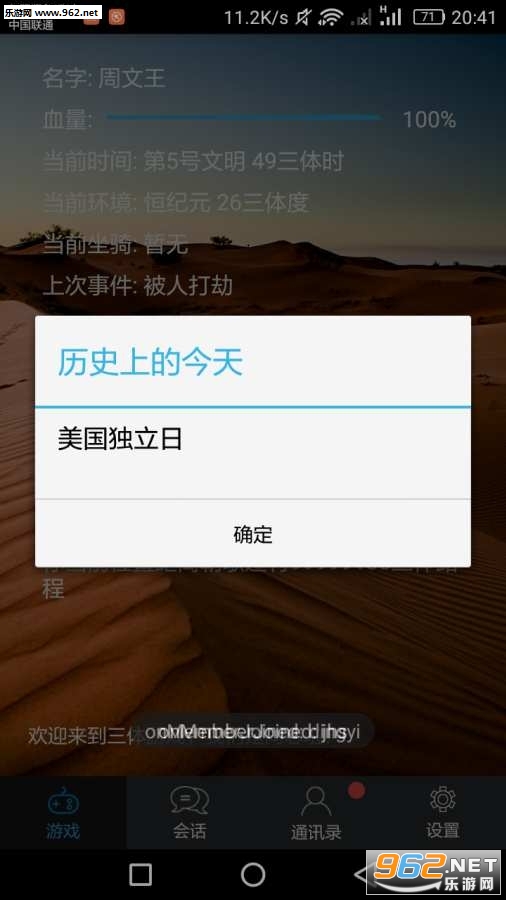Open the 会话 chat bubbles icon
Screen dimensions: 506x900
pyautogui.click(x=189, y=800)
